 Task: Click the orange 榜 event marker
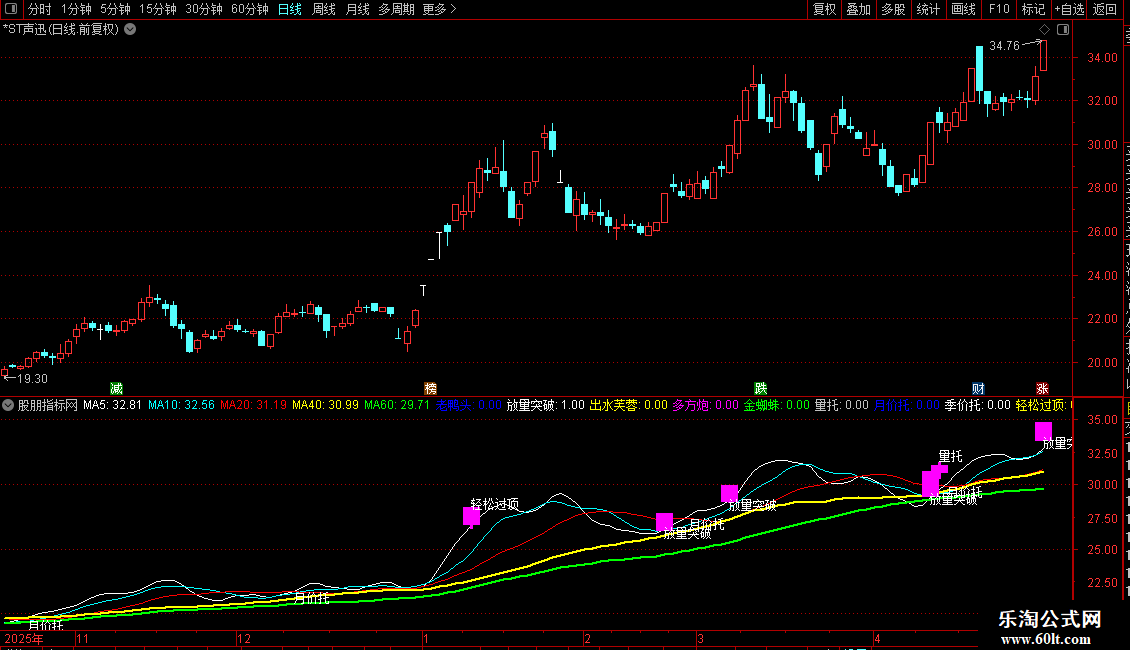click(x=430, y=388)
